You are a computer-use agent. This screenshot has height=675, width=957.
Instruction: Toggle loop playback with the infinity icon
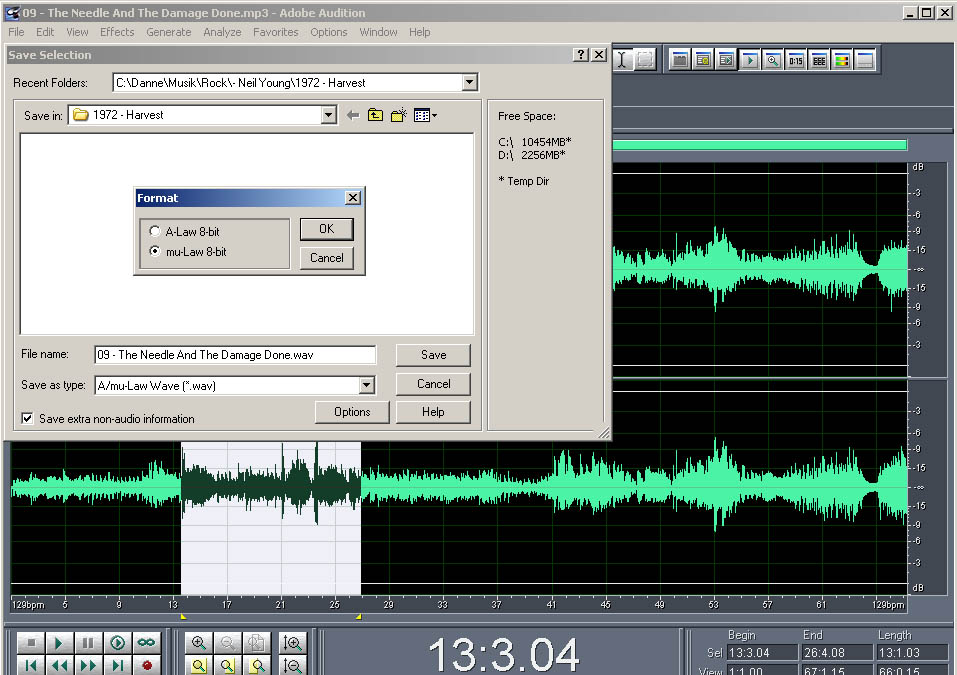pos(146,643)
